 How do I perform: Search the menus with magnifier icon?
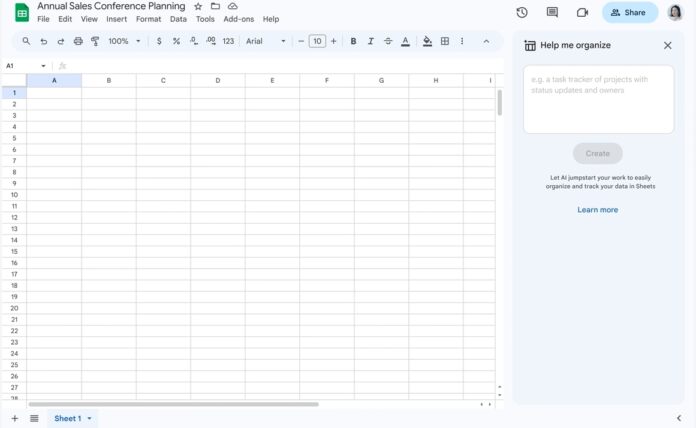[26, 41]
